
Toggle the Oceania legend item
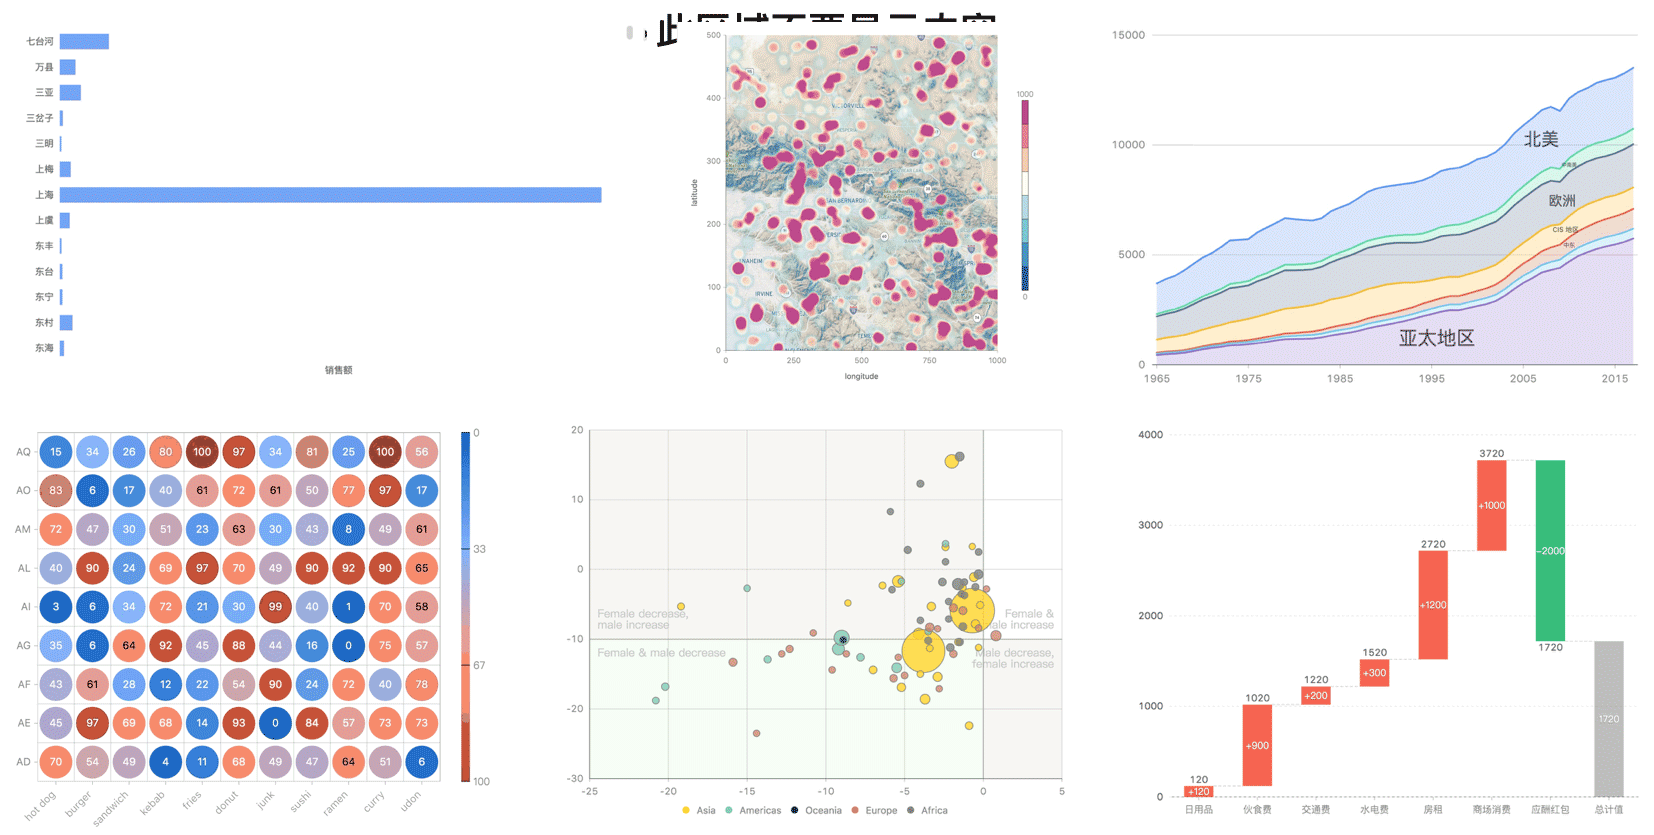coord(816,810)
